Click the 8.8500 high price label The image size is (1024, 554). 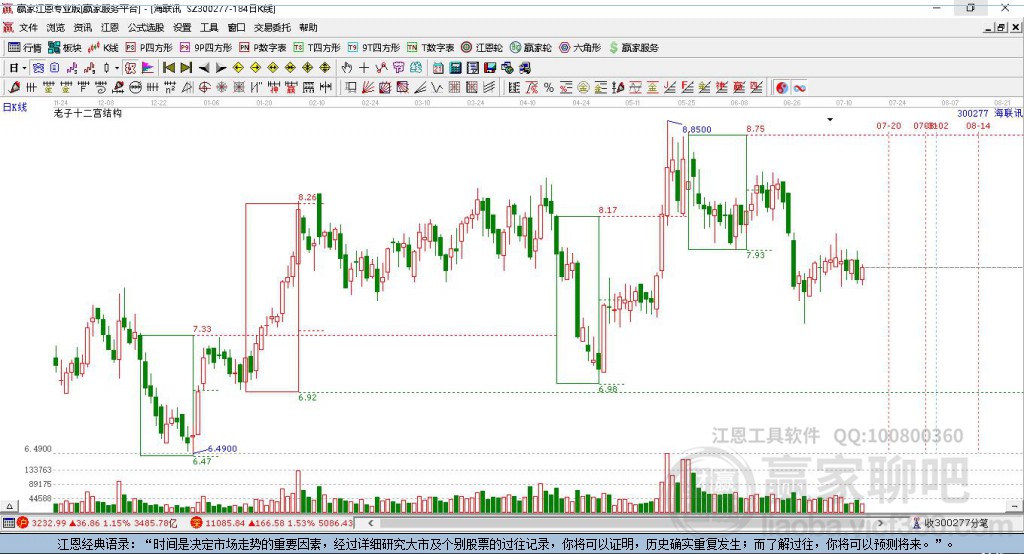click(697, 129)
